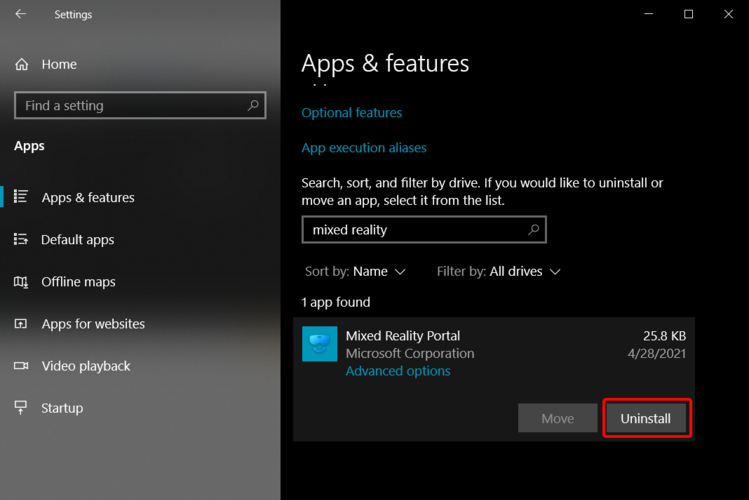Viewport: 749px width, 500px height.
Task: Click the Uninstall button
Action: pyautogui.click(x=646, y=418)
